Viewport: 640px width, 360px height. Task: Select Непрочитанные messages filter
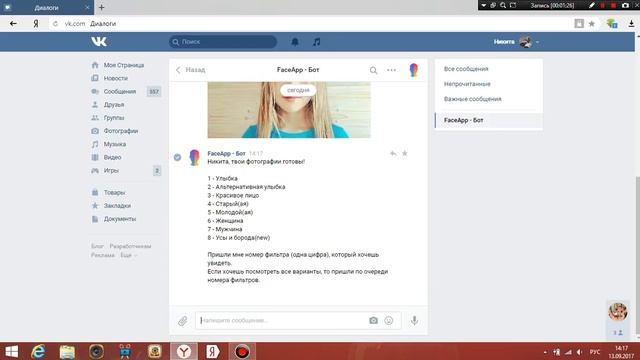point(467,84)
